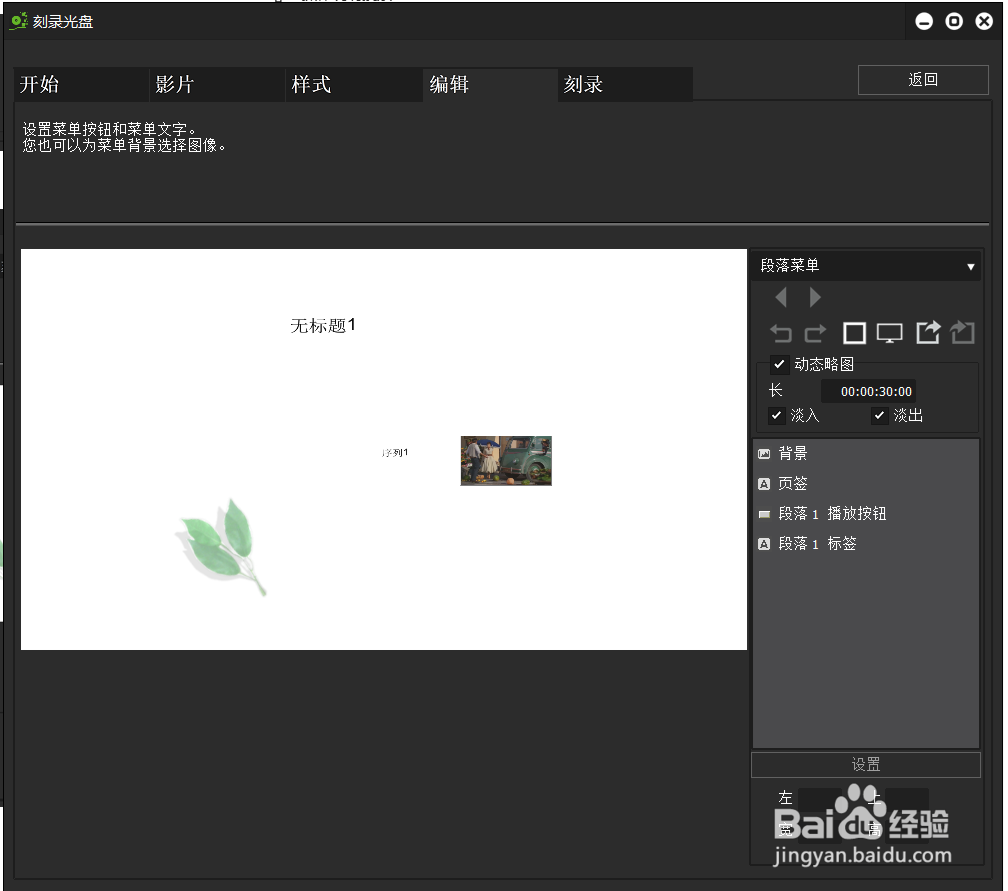
Task: Uncheck the 淡入 fade-in option
Action: pos(777,415)
